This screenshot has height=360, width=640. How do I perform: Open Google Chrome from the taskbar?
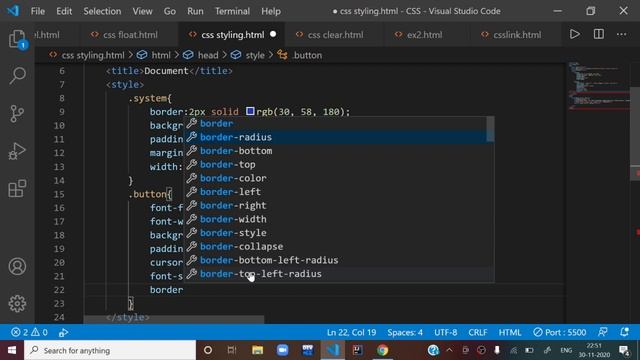point(382,350)
